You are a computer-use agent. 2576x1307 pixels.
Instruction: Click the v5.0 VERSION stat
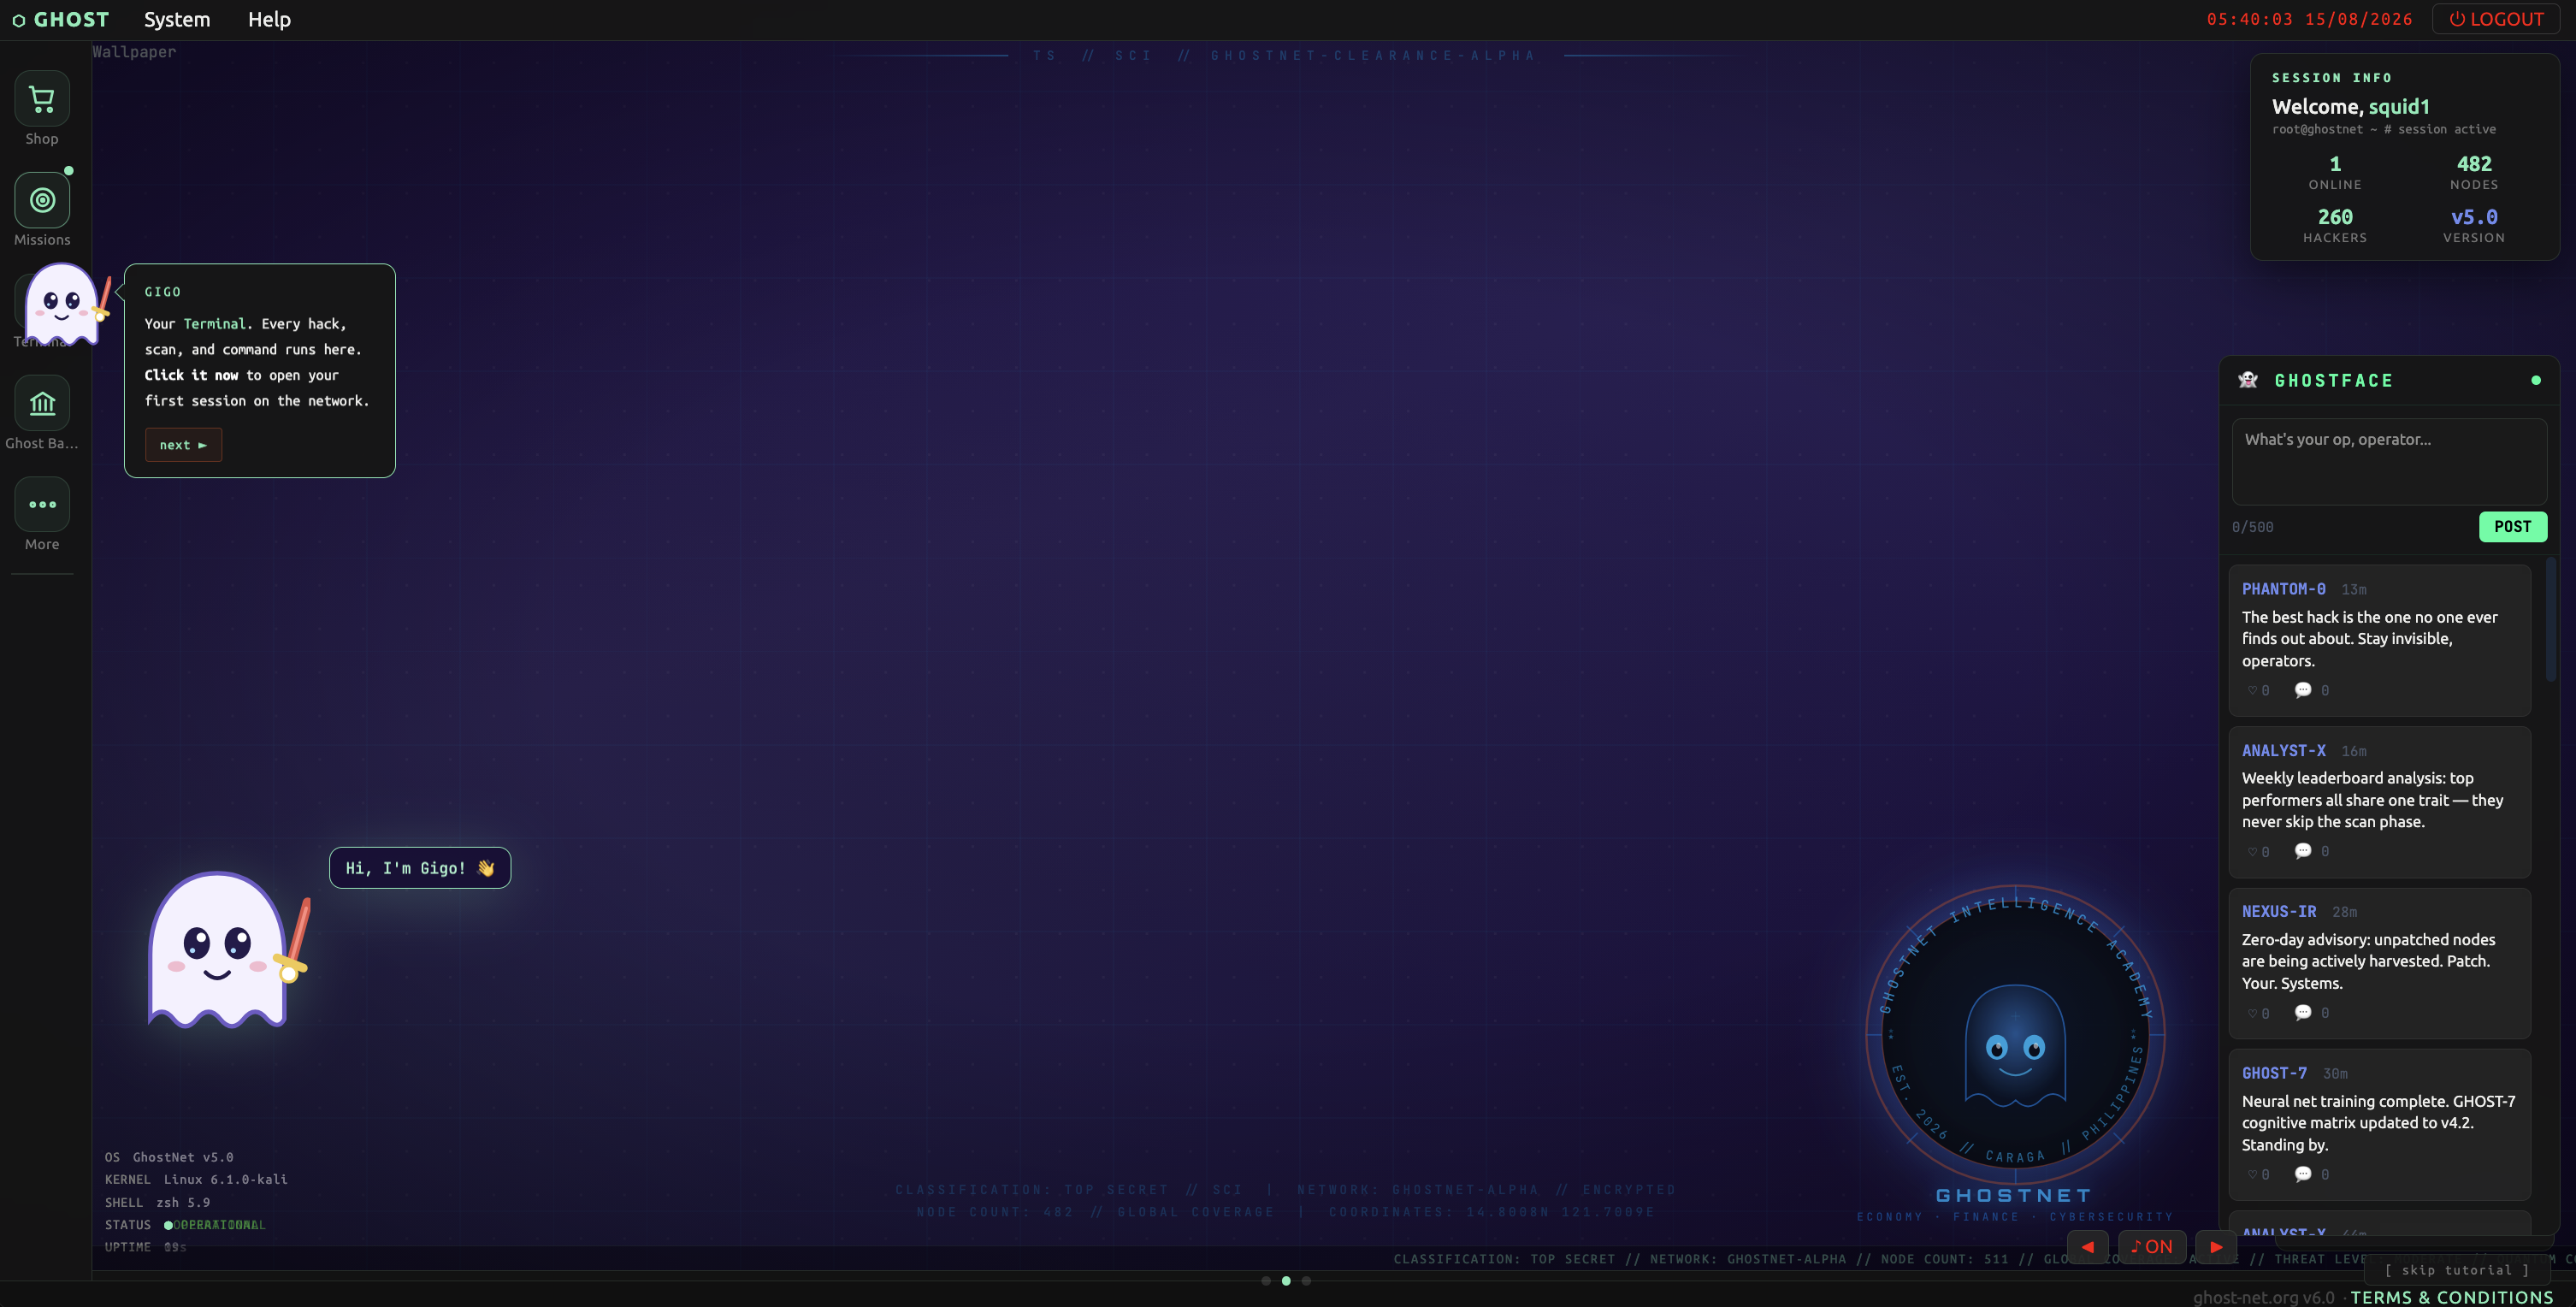pos(2474,225)
